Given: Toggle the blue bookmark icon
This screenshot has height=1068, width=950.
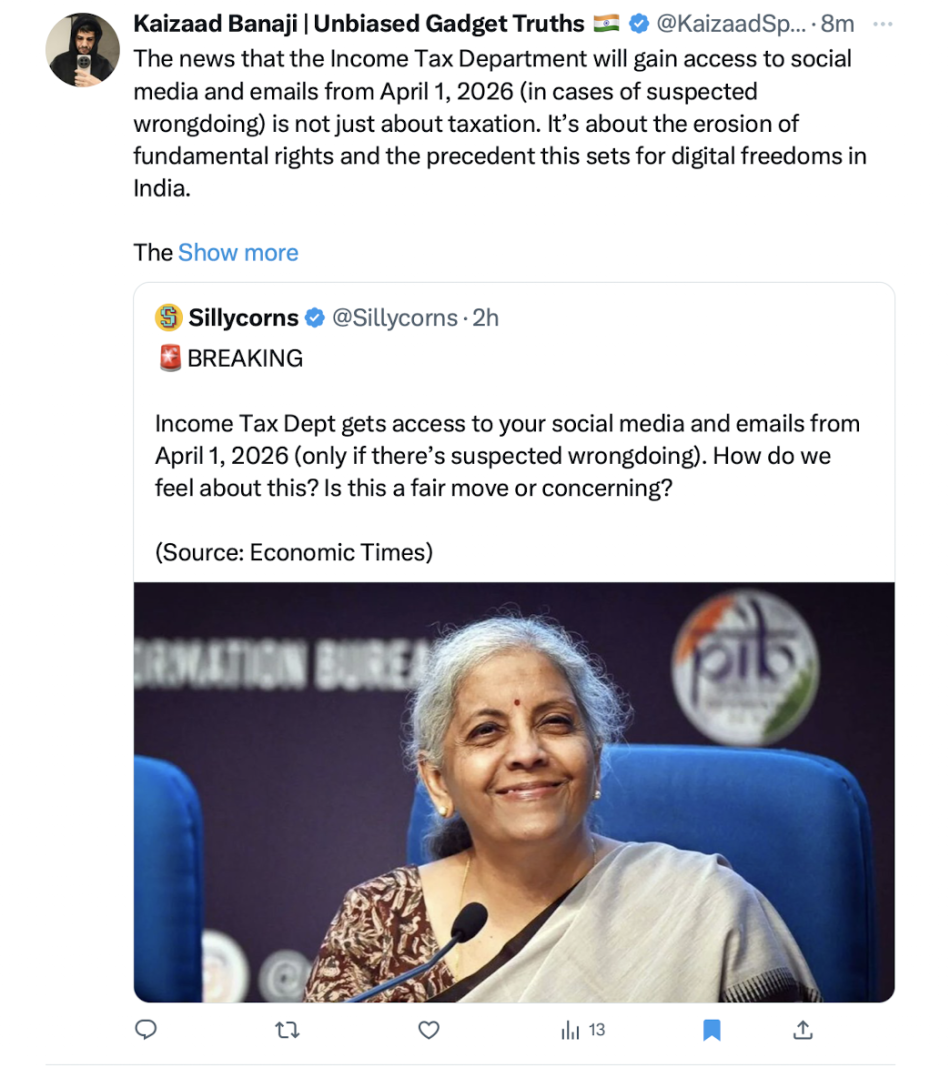Looking at the screenshot, I should coord(712,1029).
